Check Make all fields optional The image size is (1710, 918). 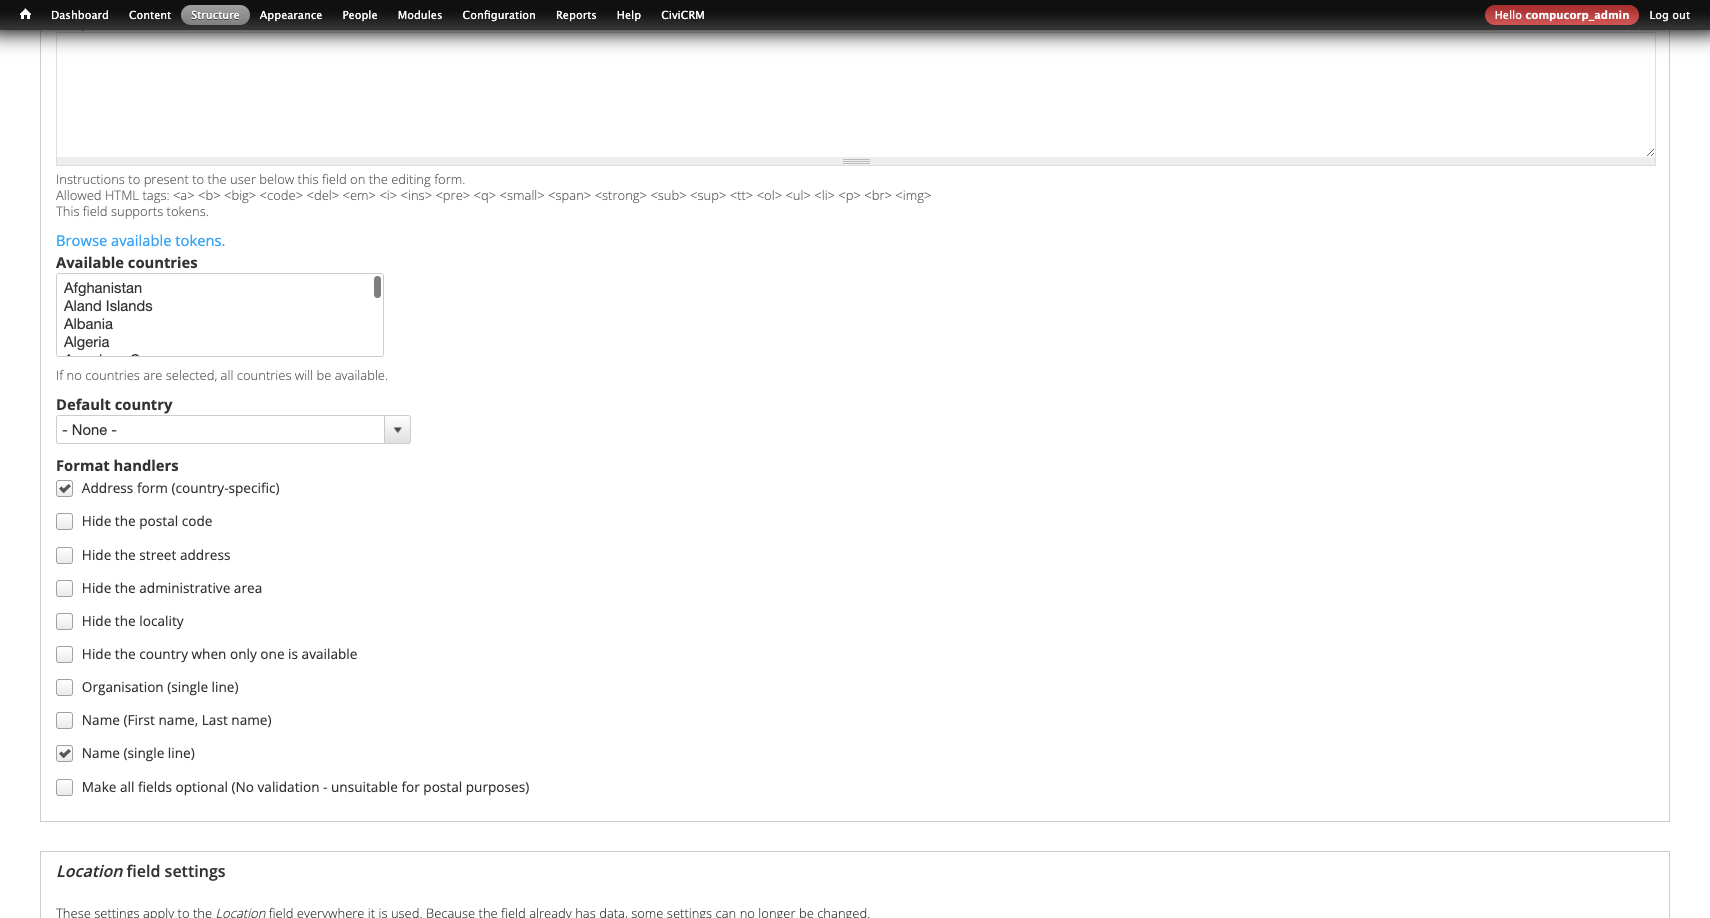coord(65,788)
